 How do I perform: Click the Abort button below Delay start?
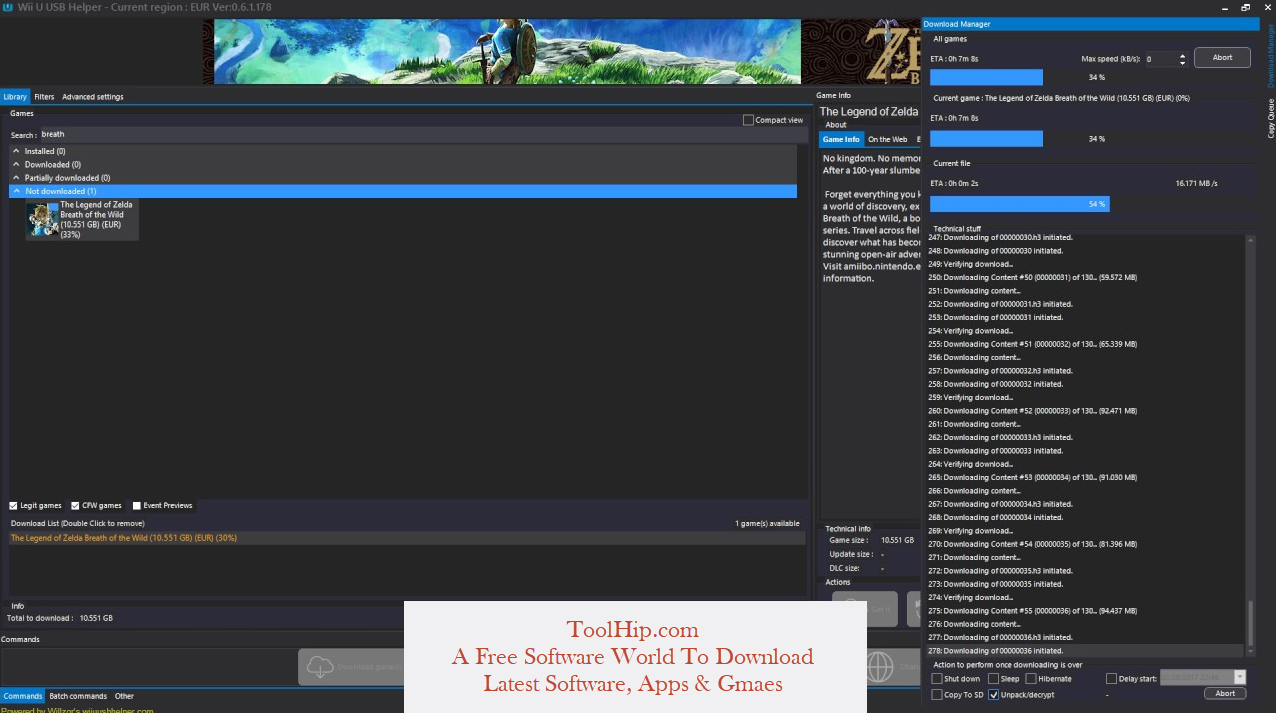point(1224,693)
